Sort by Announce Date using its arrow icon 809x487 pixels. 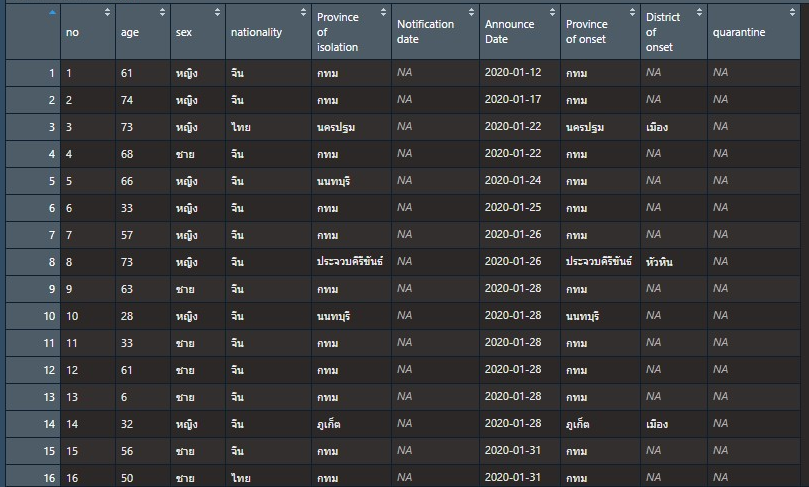click(x=552, y=13)
